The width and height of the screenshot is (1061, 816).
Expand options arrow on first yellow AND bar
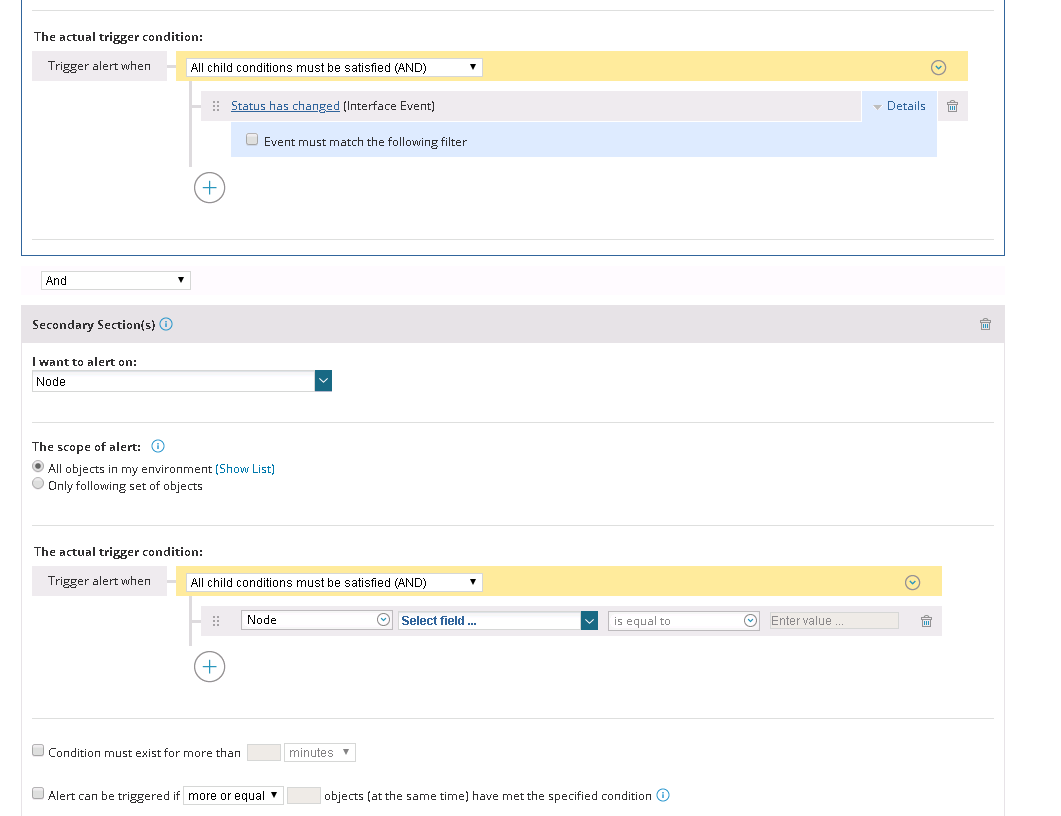(938, 67)
